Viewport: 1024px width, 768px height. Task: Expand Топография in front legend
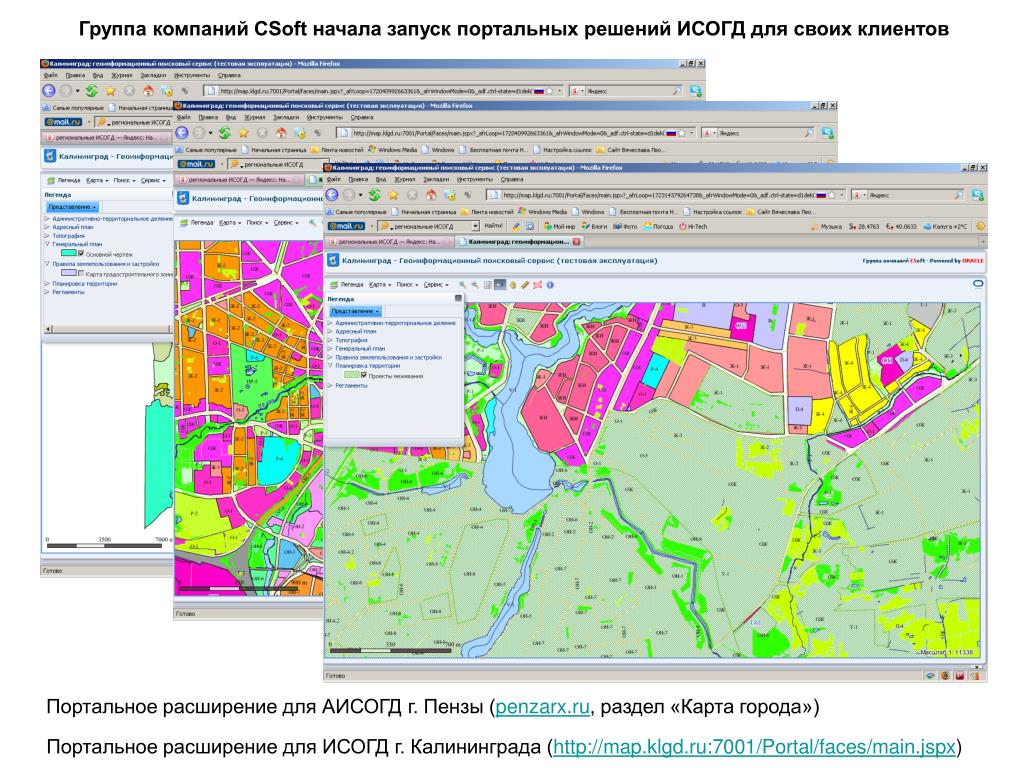click(330, 340)
